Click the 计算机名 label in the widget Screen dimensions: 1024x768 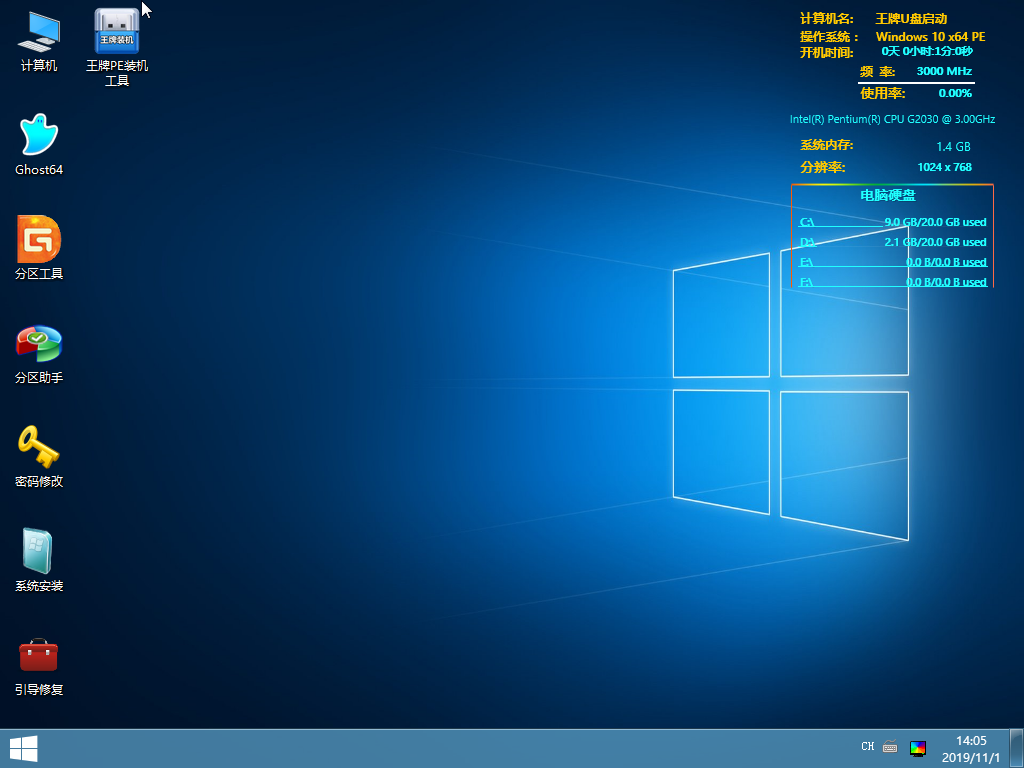click(x=827, y=19)
